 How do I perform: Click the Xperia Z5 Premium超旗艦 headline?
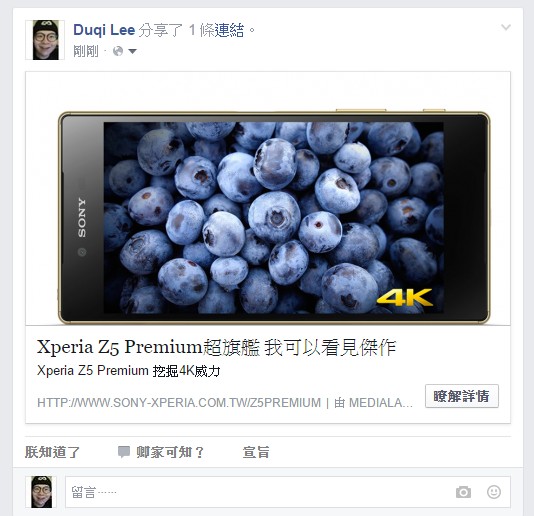click(216, 347)
